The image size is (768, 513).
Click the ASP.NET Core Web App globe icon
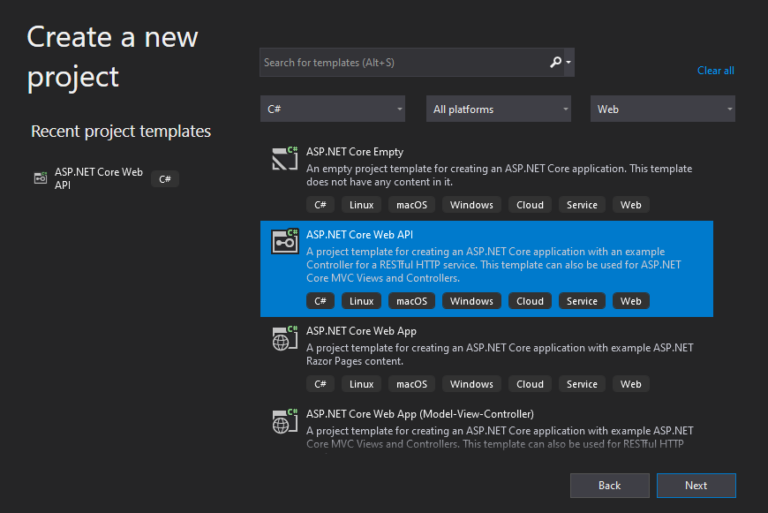tap(285, 338)
